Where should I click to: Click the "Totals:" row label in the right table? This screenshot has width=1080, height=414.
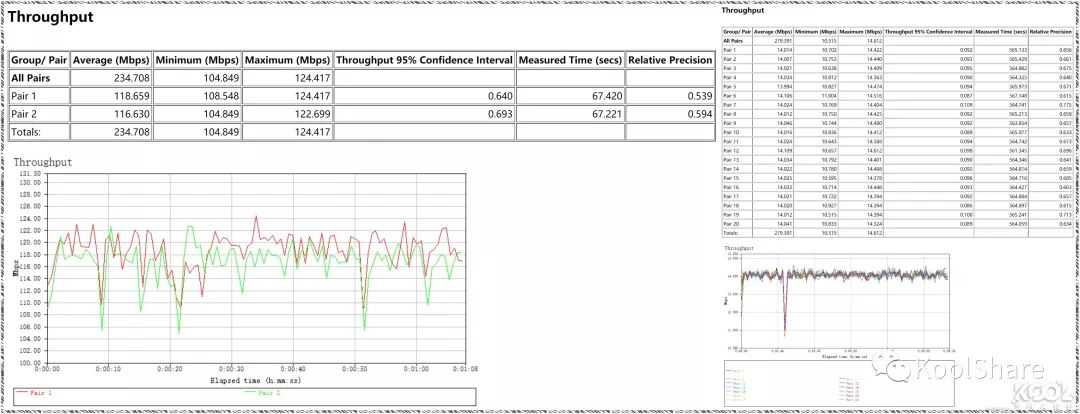coord(729,232)
